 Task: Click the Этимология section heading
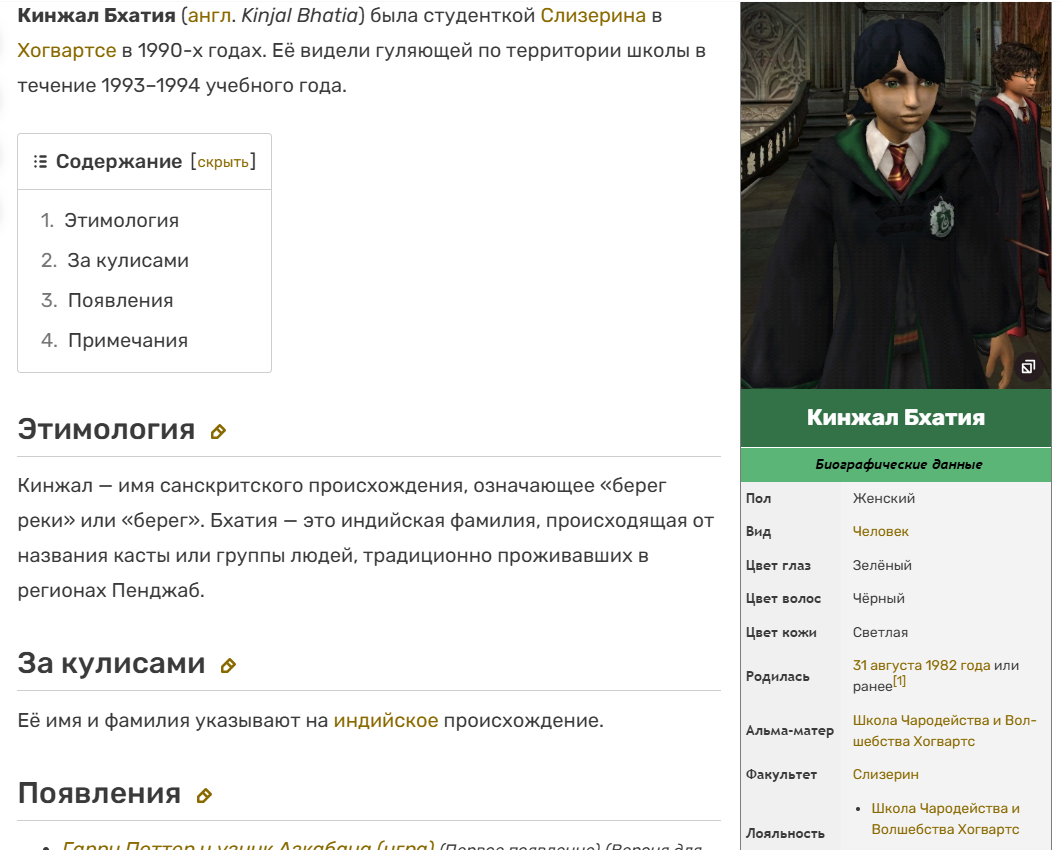pos(106,429)
